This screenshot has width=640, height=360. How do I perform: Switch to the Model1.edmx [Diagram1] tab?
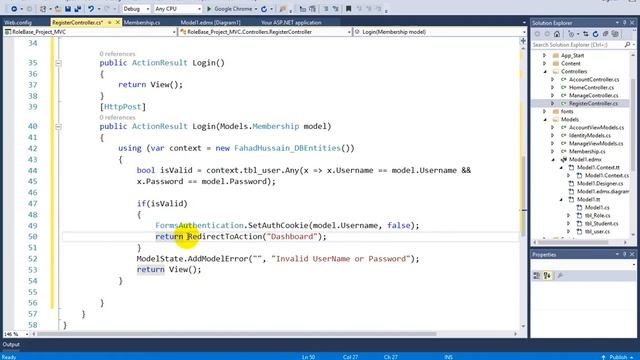[210, 22]
